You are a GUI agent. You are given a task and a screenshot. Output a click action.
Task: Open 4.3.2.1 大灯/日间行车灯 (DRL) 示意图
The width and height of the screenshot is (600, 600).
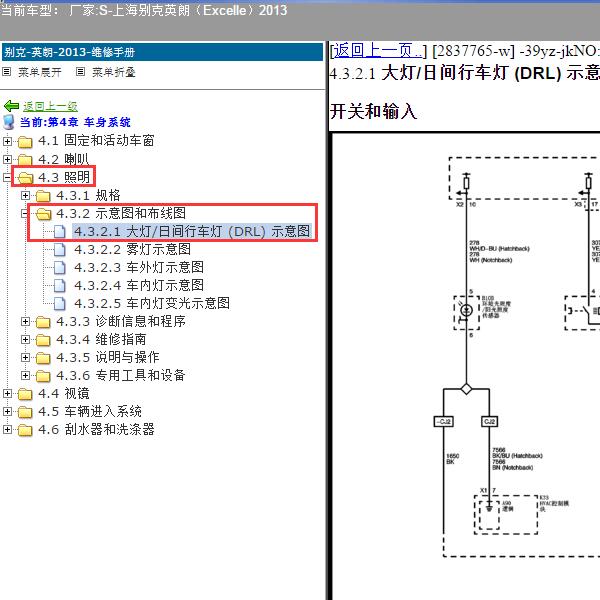(x=192, y=231)
